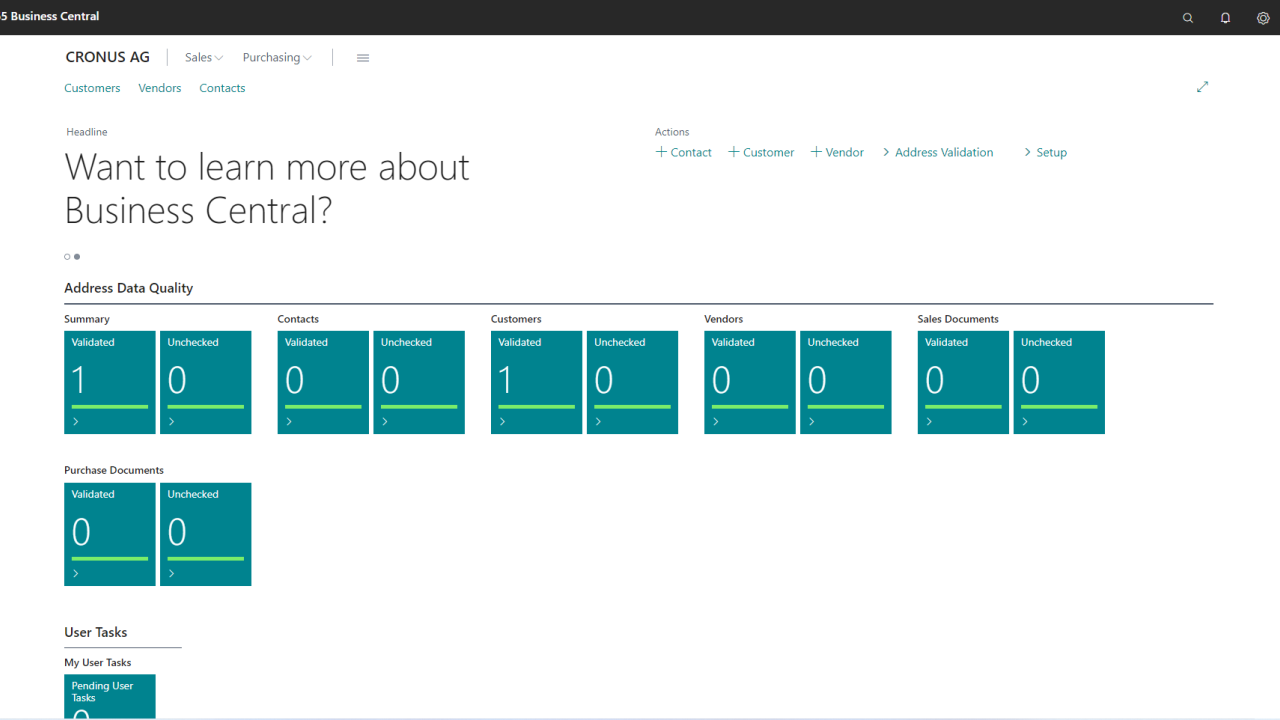
Task: Click the Sales Documents group label
Action: (x=958, y=319)
